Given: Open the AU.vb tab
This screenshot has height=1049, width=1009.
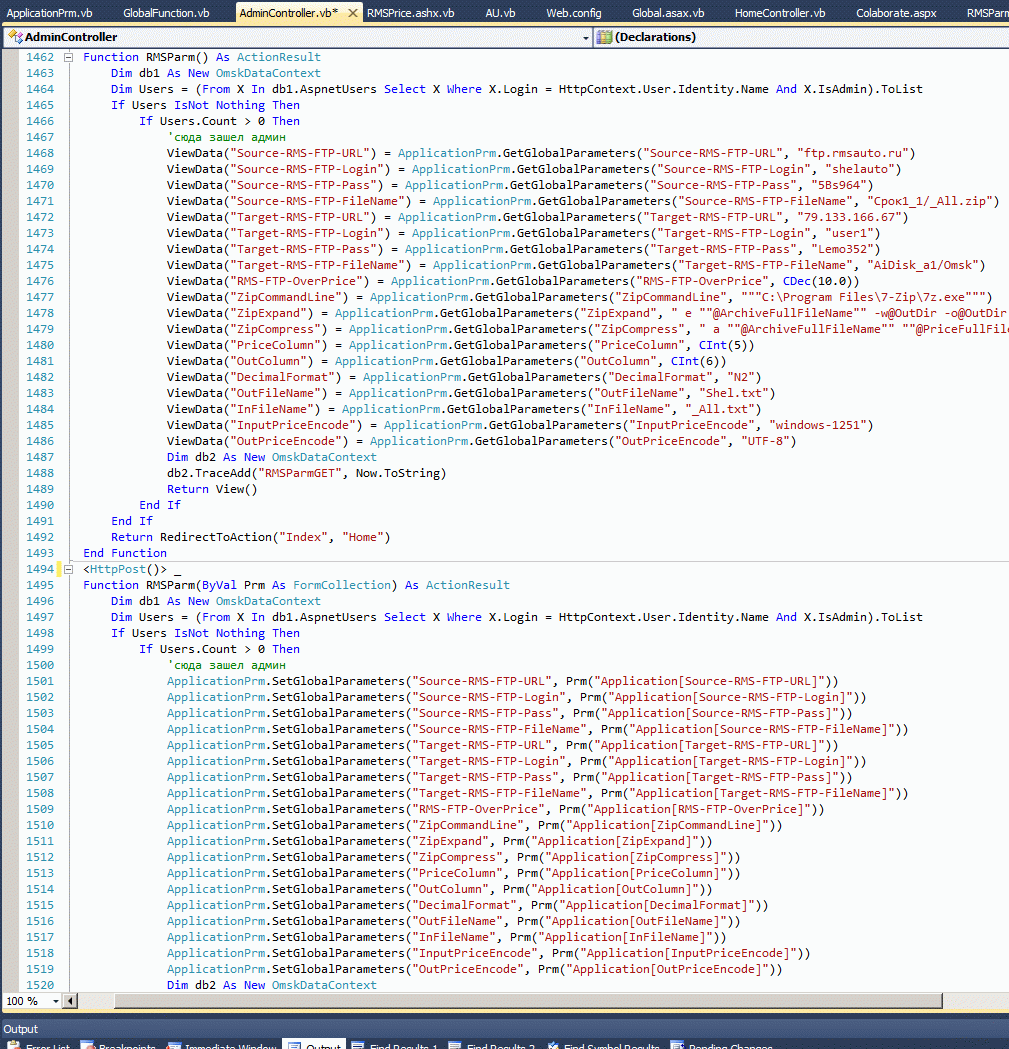Looking at the screenshot, I should 500,13.
